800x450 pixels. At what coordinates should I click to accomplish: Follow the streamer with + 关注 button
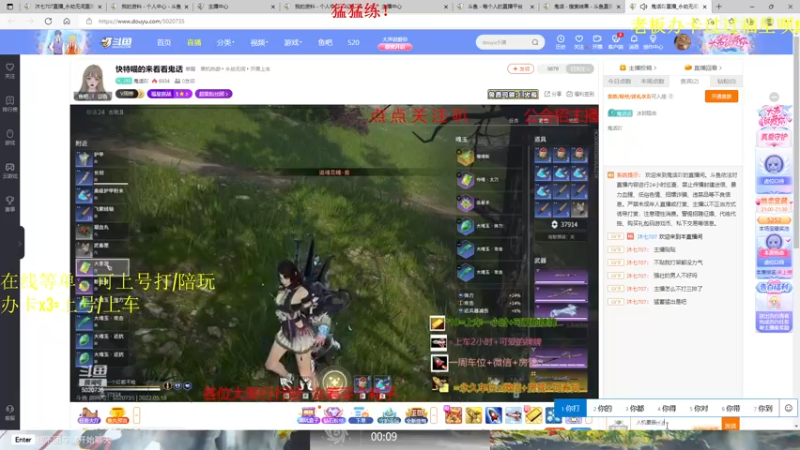point(520,68)
